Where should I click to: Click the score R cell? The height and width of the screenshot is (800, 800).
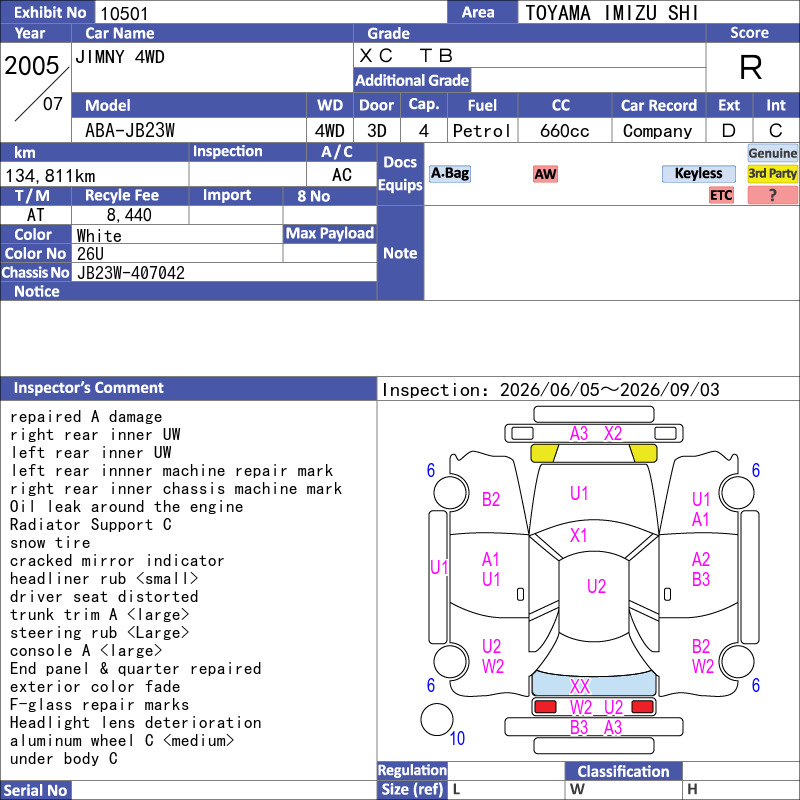pyautogui.click(x=751, y=67)
